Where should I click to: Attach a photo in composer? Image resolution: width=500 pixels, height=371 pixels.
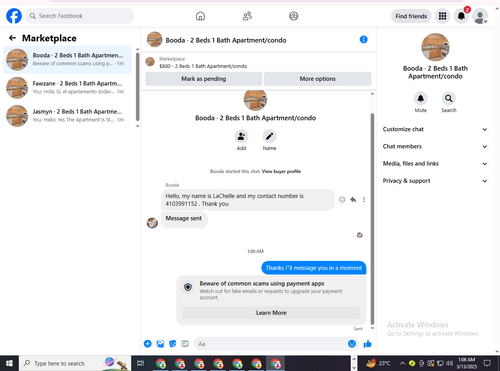point(160,344)
